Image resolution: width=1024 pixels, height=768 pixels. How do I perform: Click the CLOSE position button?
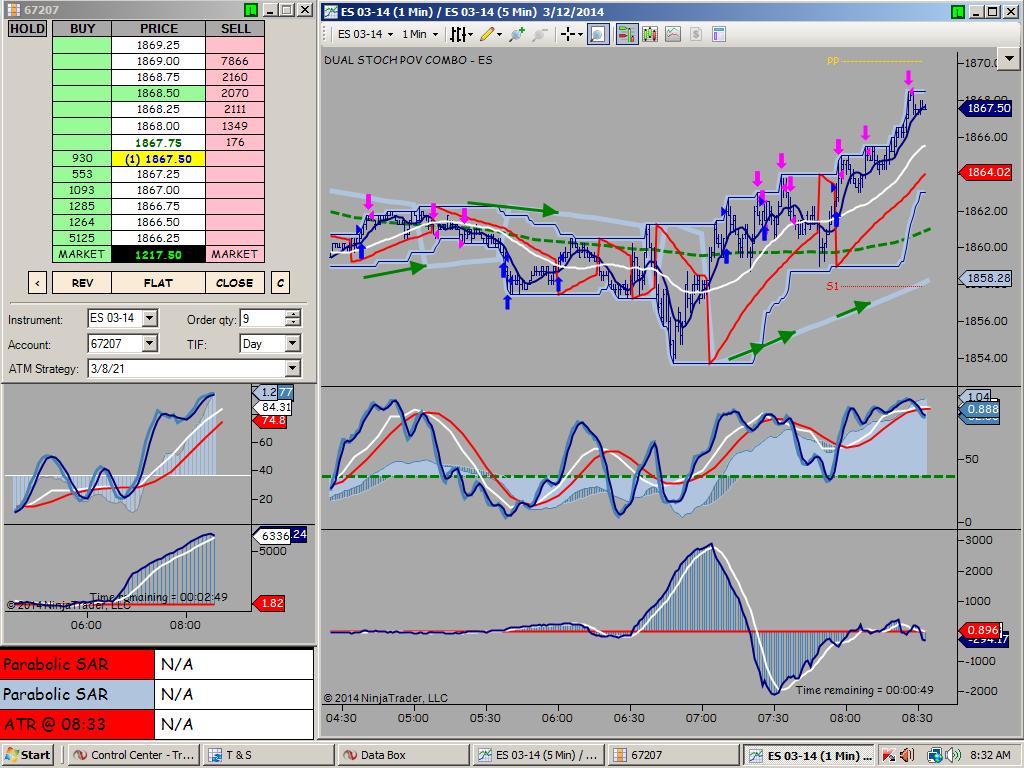(x=234, y=283)
